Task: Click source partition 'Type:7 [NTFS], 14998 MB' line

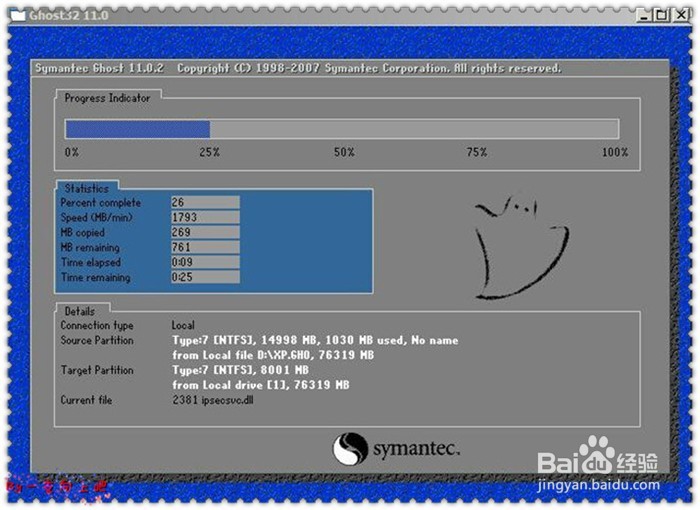Action: pos(315,340)
